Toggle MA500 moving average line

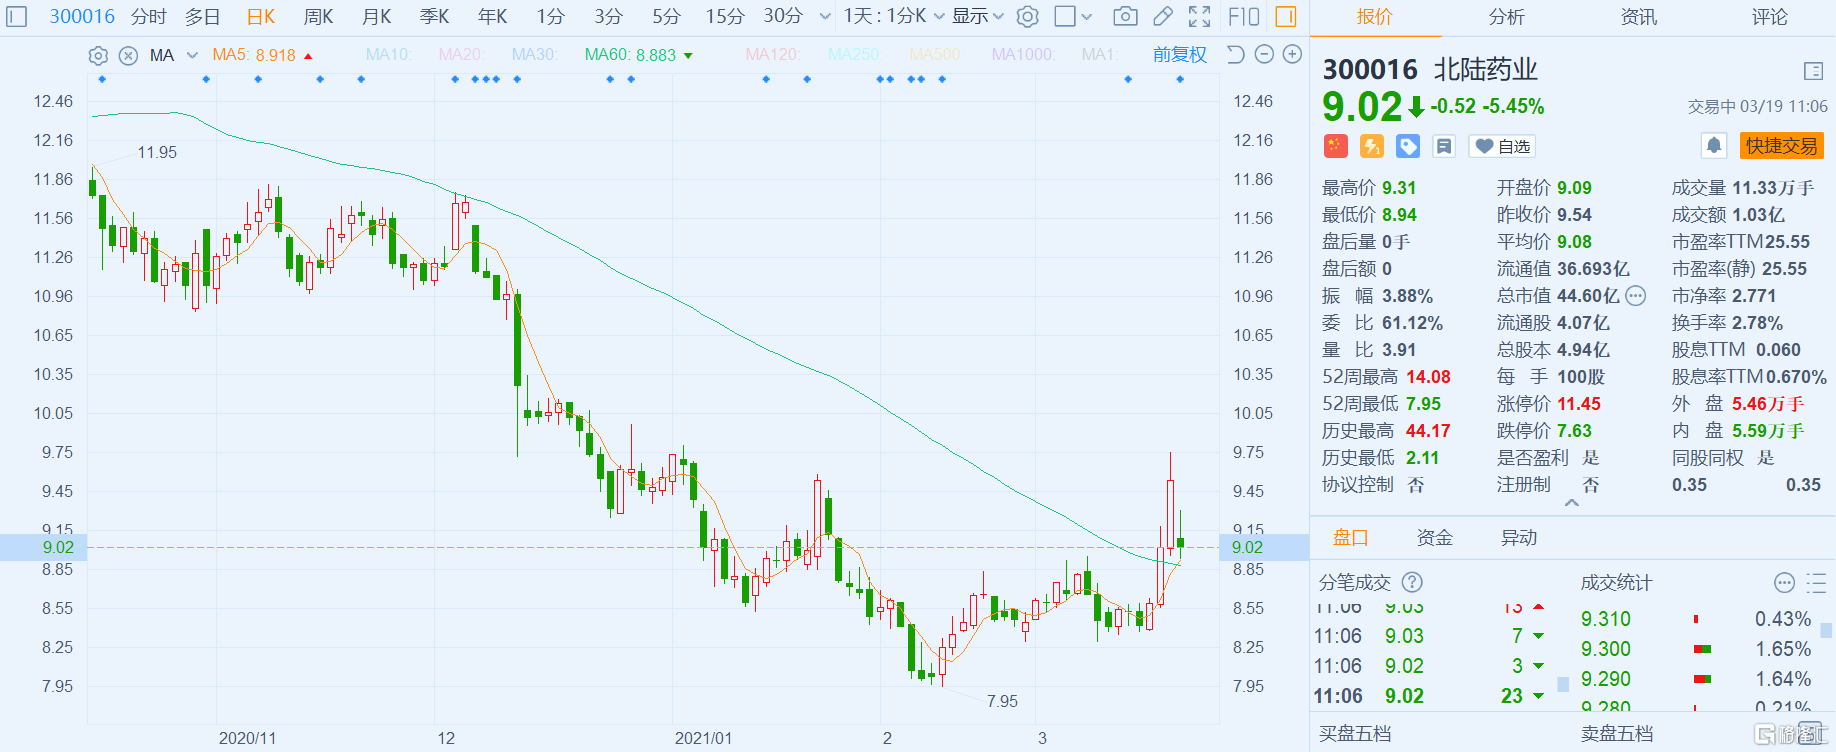click(x=934, y=55)
